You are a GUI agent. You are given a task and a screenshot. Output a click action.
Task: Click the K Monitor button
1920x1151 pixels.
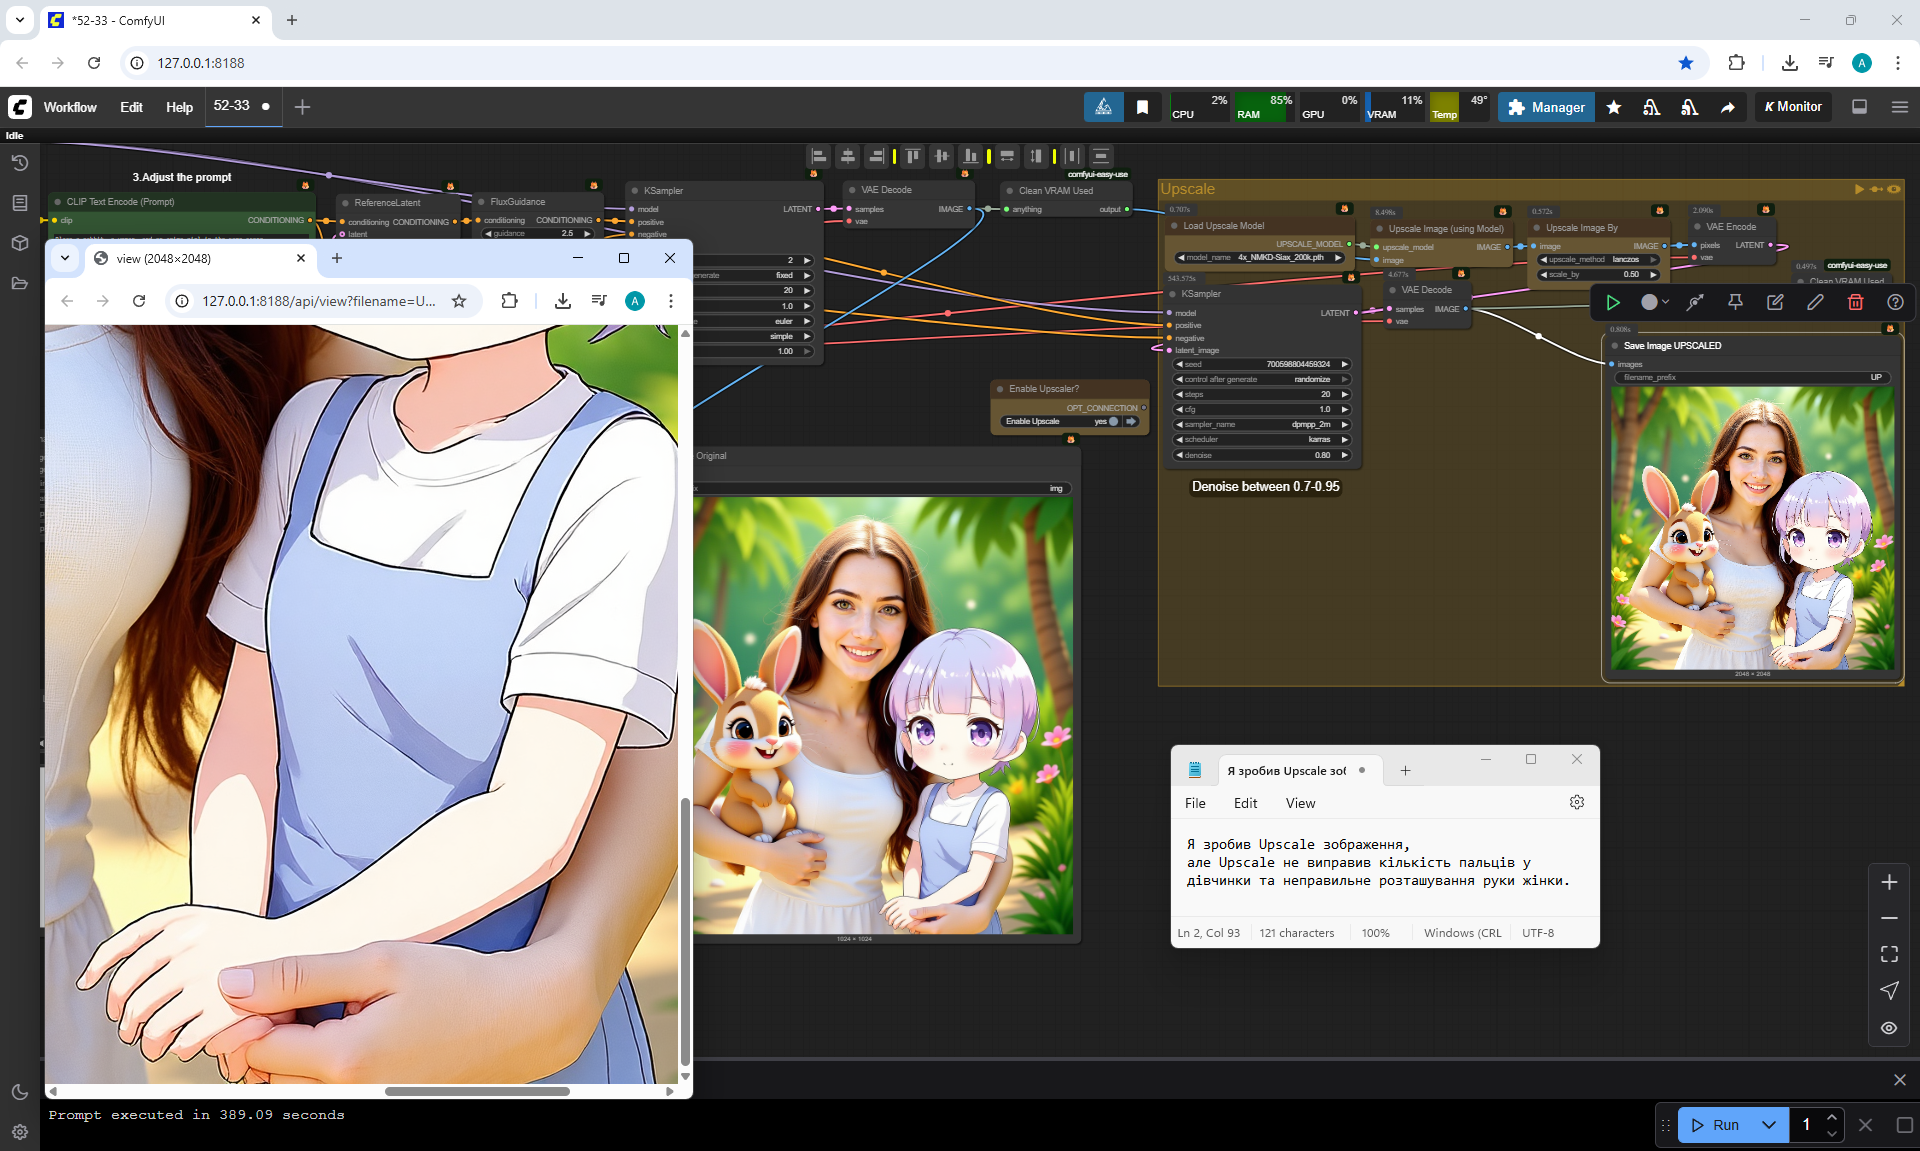click(1793, 107)
